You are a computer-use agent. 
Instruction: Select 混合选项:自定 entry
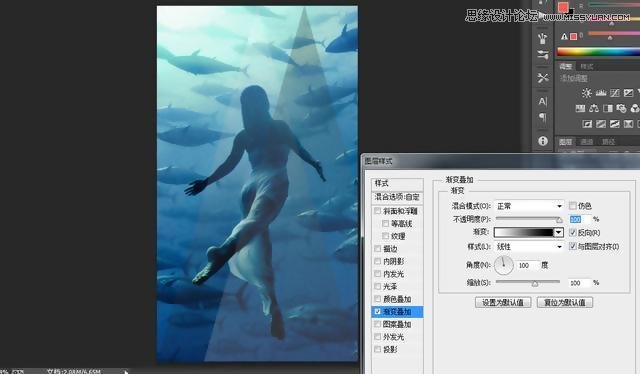coord(397,197)
